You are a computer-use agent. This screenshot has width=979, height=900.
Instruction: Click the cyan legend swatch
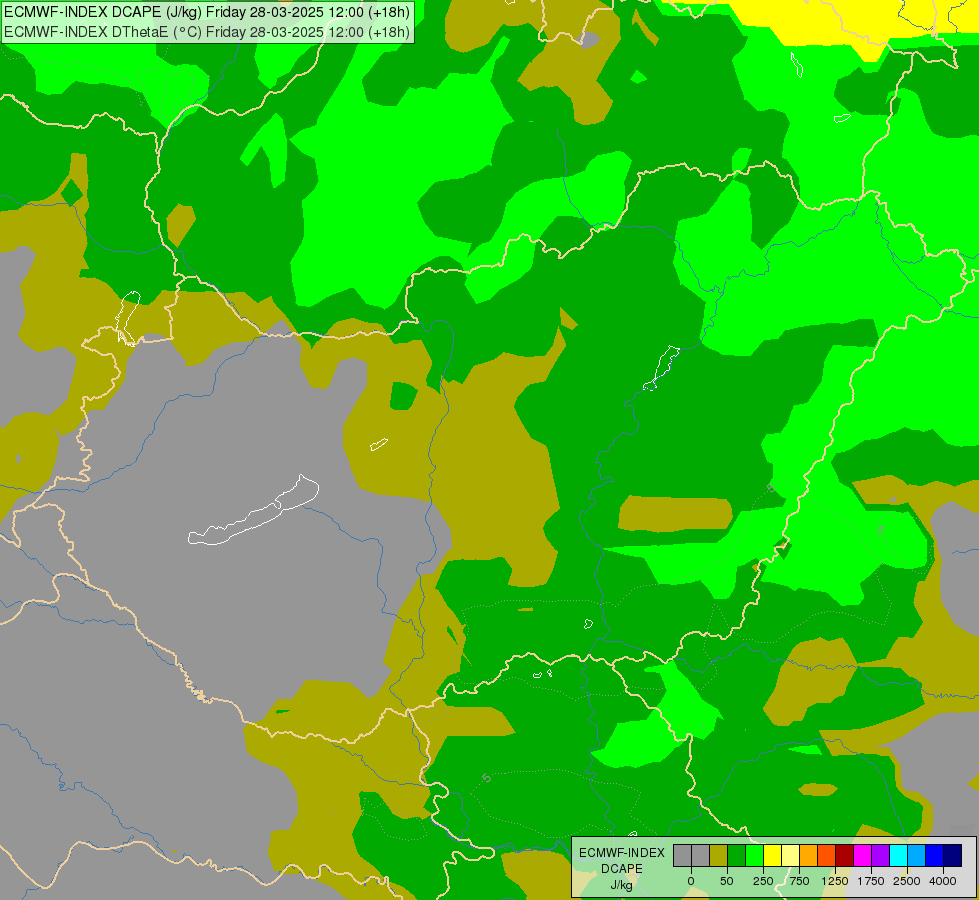898,855
